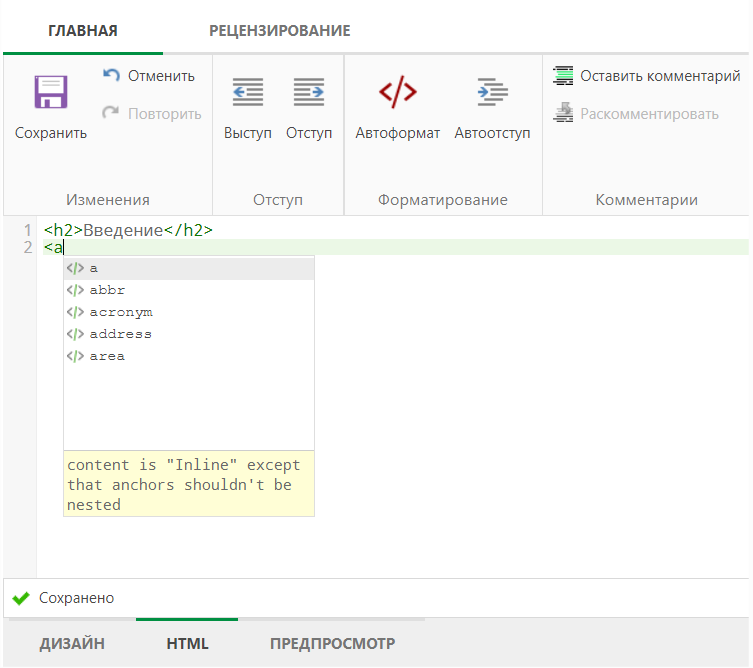Click the yellow tooltip about anchors nesting
This screenshot has width=753, height=668.
pos(189,485)
